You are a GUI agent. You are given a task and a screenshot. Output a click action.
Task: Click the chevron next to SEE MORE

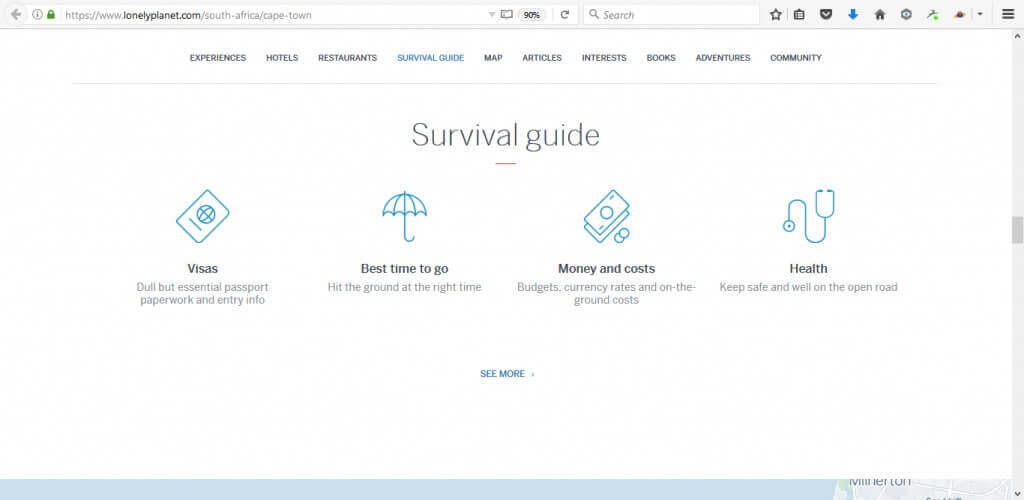click(x=532, y=375)
